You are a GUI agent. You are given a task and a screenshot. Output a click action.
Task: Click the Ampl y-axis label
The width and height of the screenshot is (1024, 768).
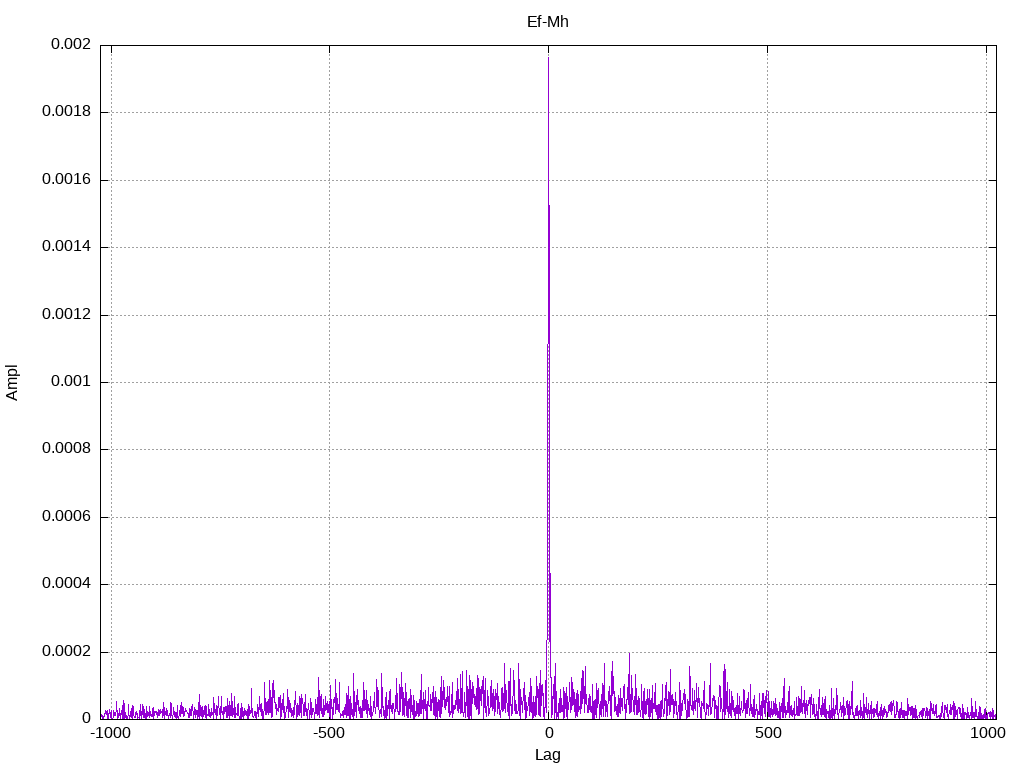pyautogui.click(x=12, y=382)
